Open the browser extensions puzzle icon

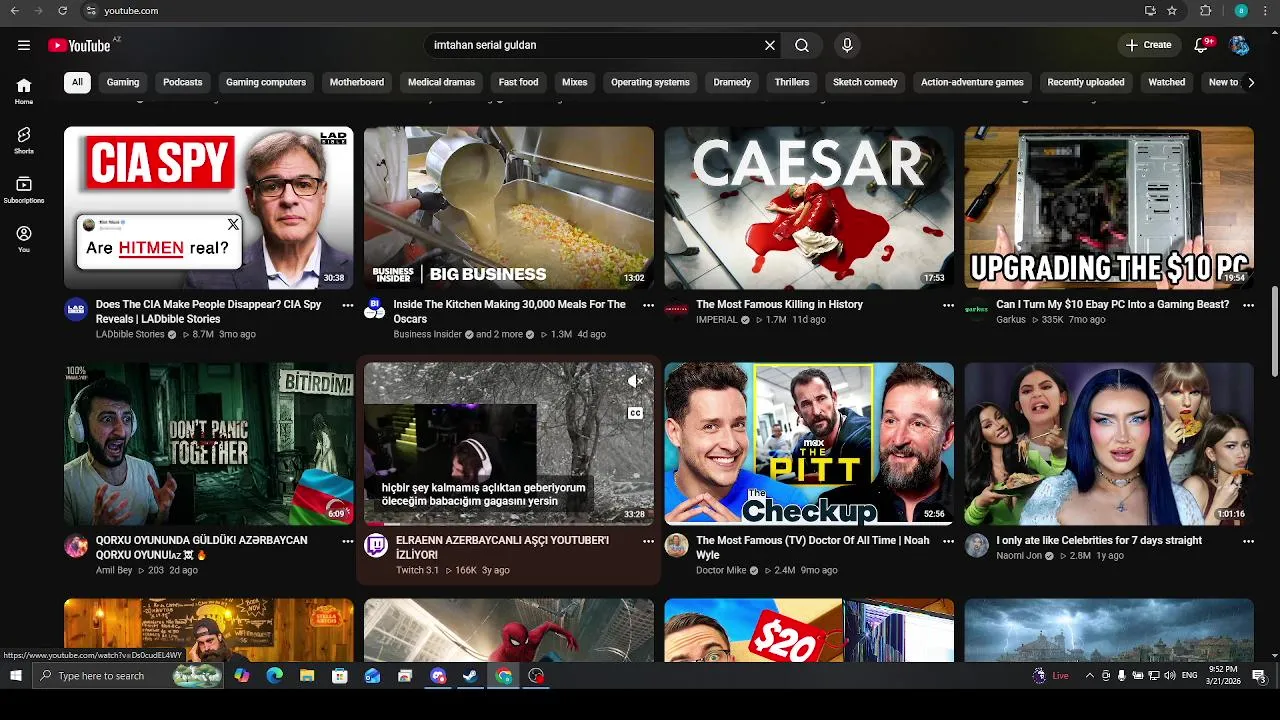[1205, 10]
